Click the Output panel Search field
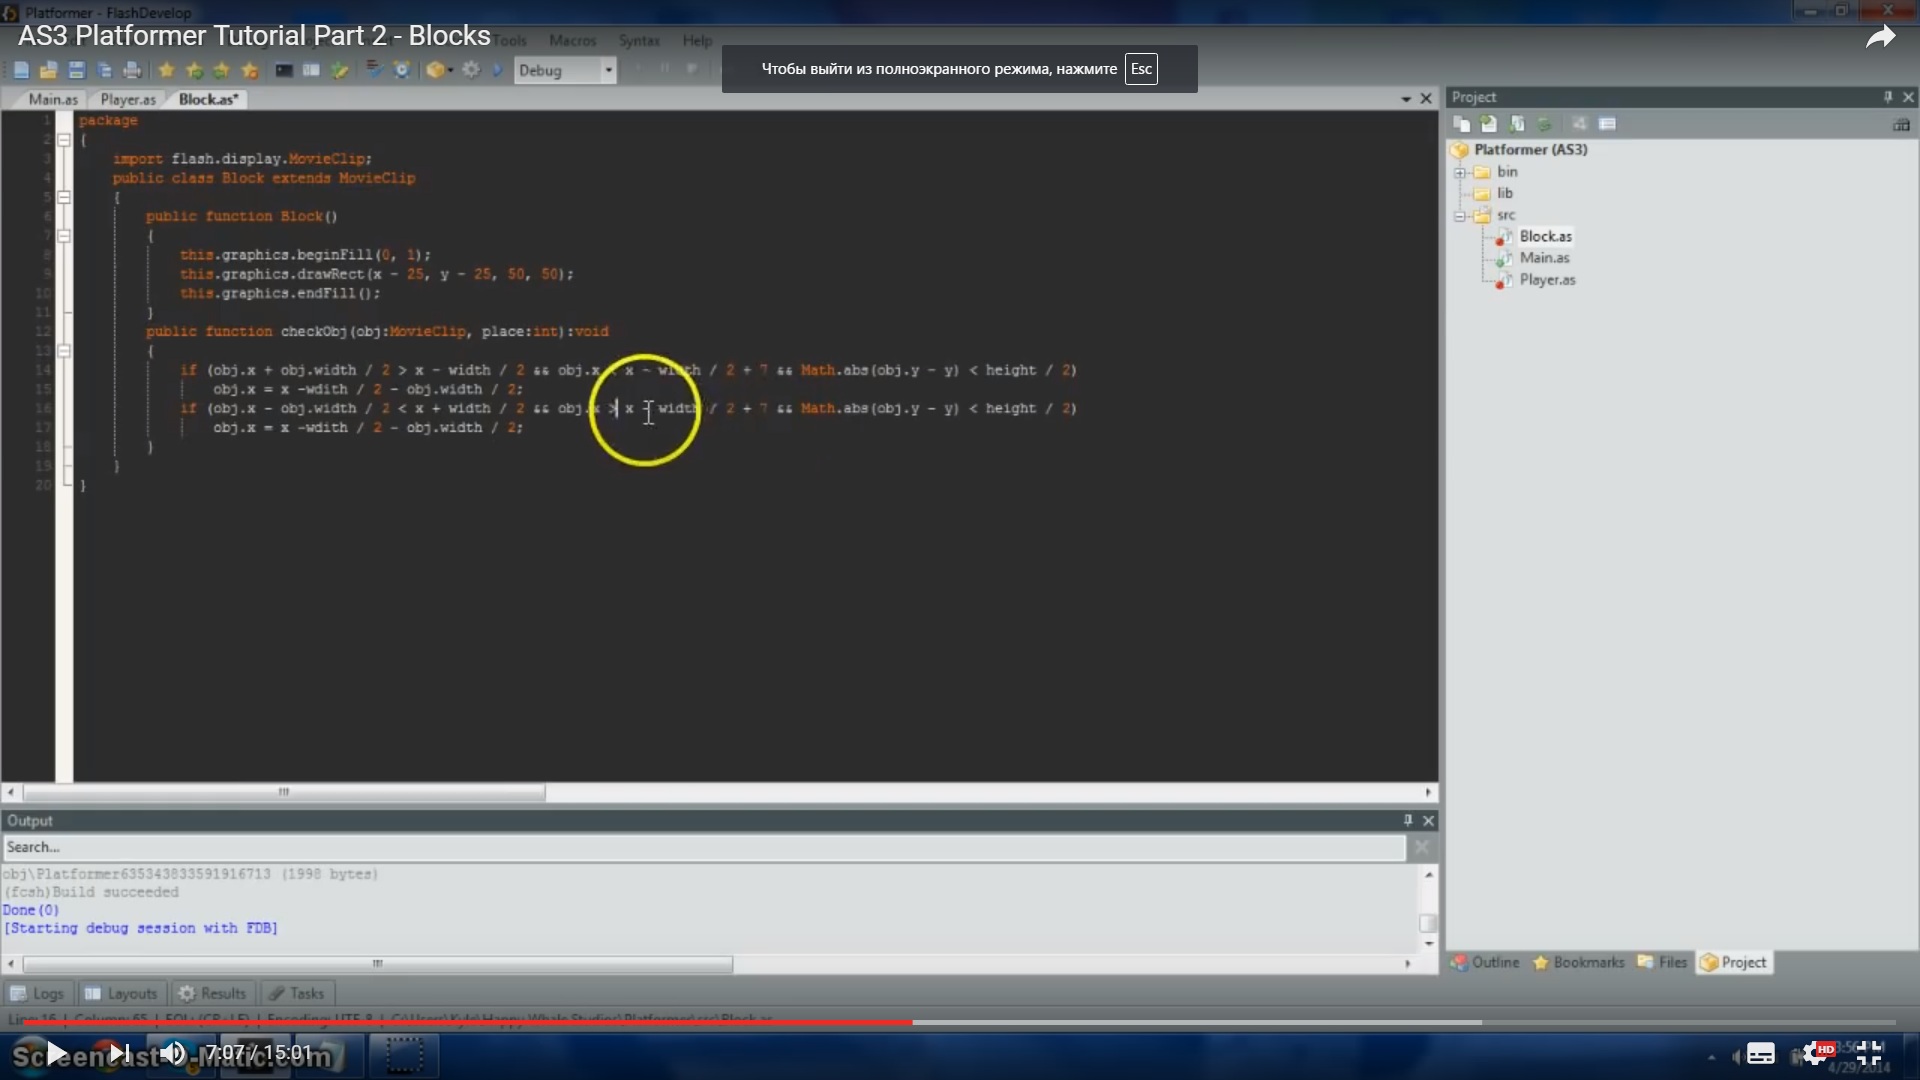This screenshot has height=1080, width=1920. click(x=703, y=847)
